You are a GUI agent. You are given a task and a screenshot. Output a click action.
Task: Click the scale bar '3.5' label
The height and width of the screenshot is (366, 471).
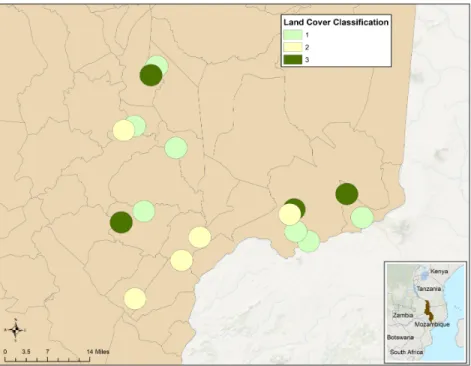click(x=26, y=351)
